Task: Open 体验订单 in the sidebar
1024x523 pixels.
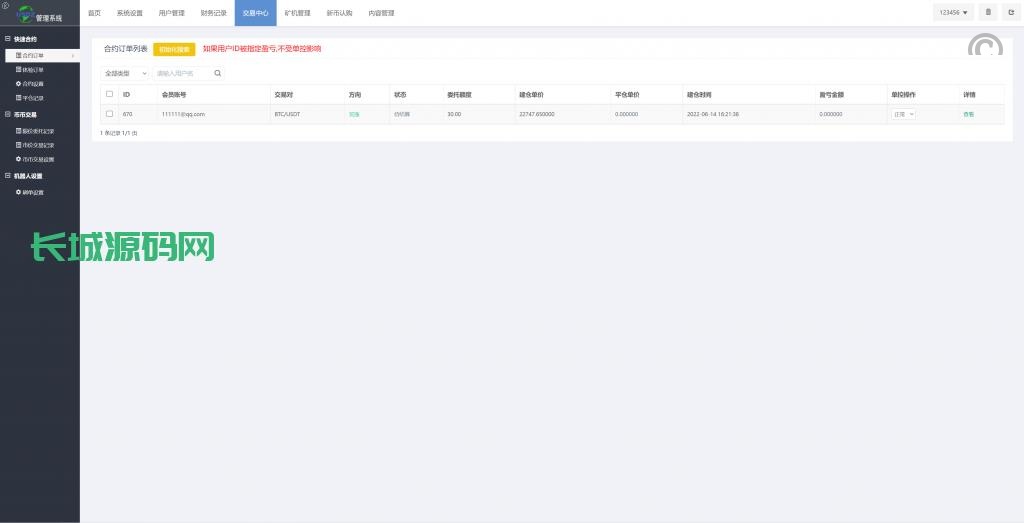Action: click(31, 70)
